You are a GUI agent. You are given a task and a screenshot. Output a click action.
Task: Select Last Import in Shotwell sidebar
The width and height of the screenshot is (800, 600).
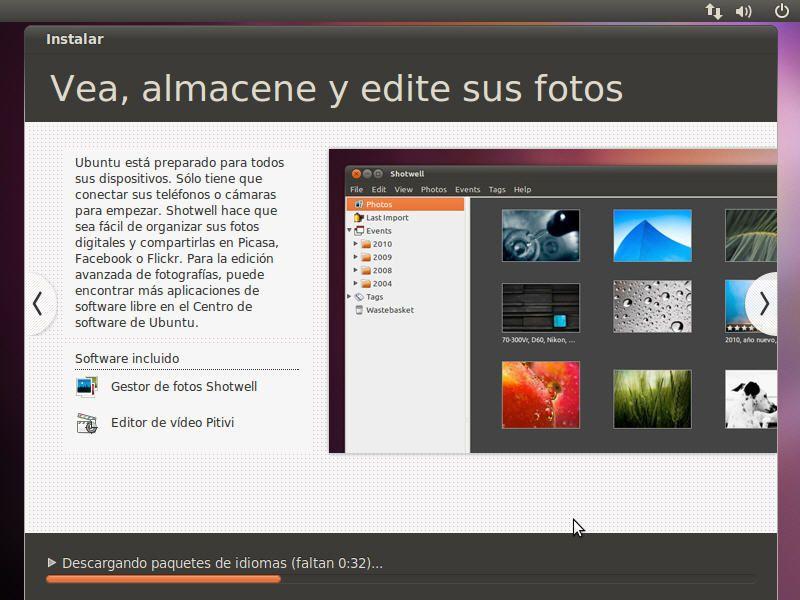(406, 217)
